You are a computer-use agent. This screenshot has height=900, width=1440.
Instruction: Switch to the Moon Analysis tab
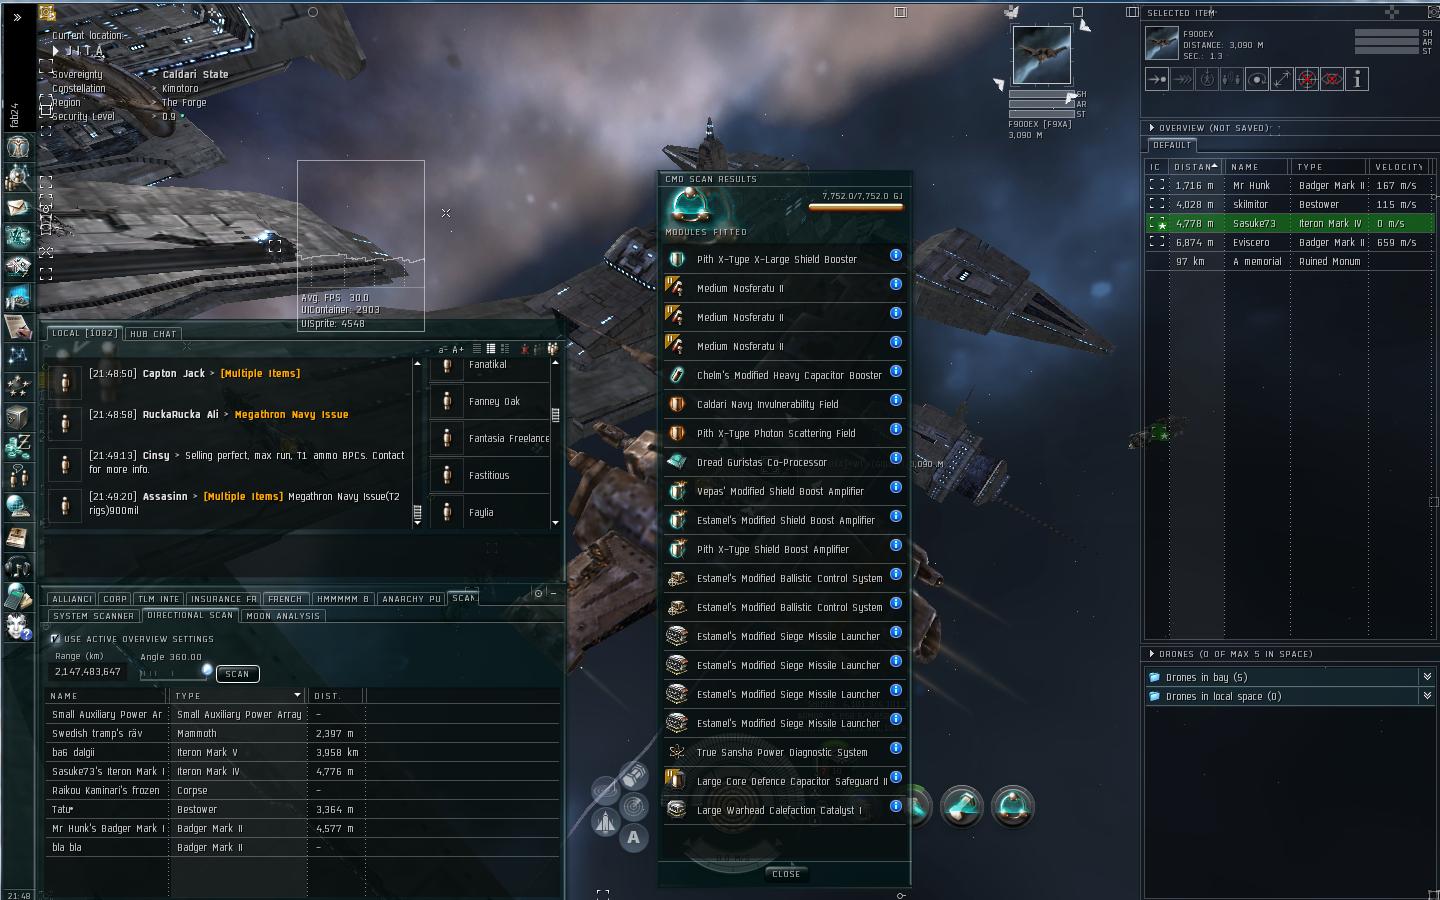coord(283,616)
